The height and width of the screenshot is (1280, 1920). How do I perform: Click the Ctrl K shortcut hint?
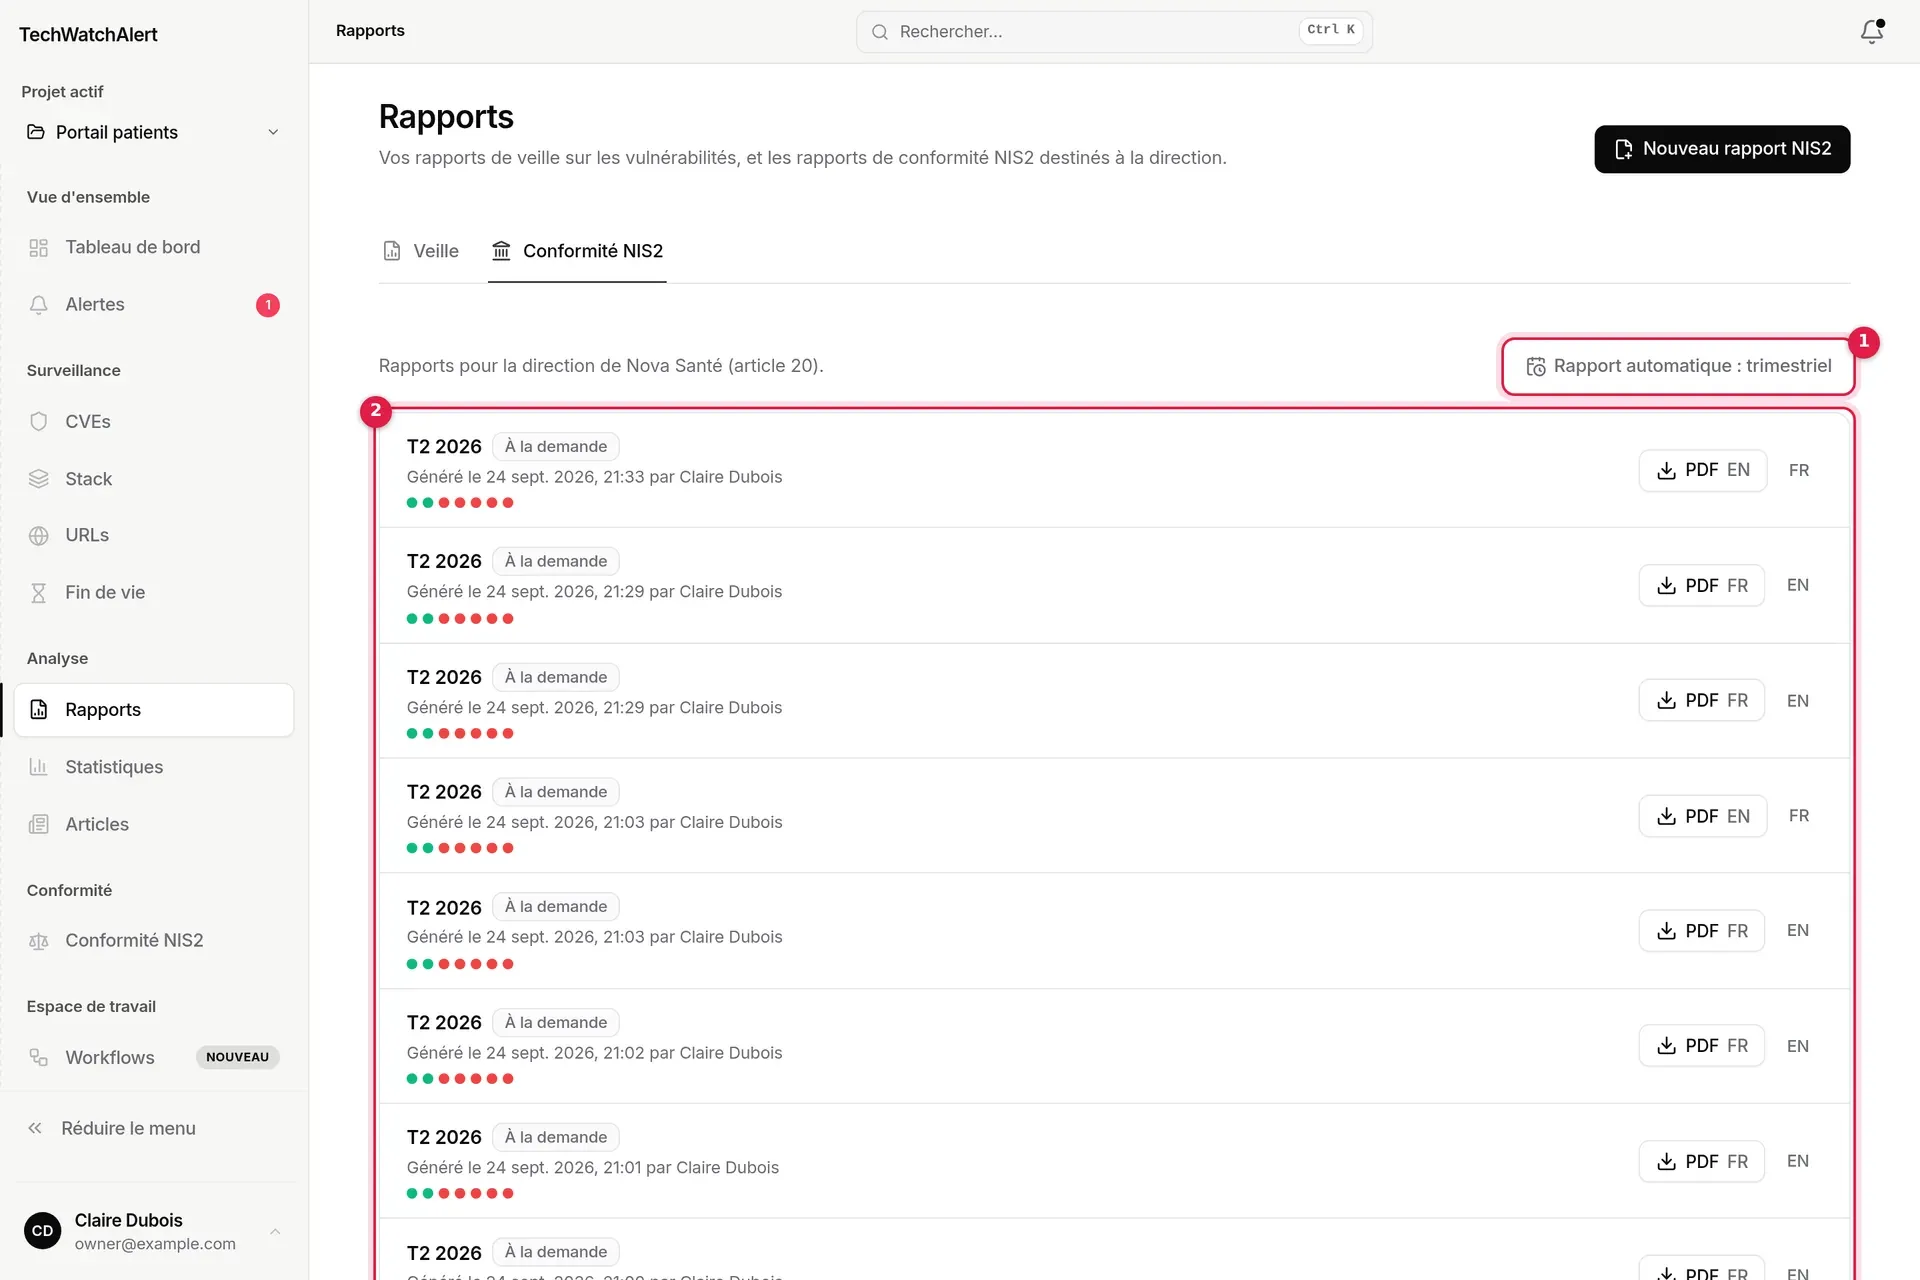pyautogui.click(x=1331, y=30)
